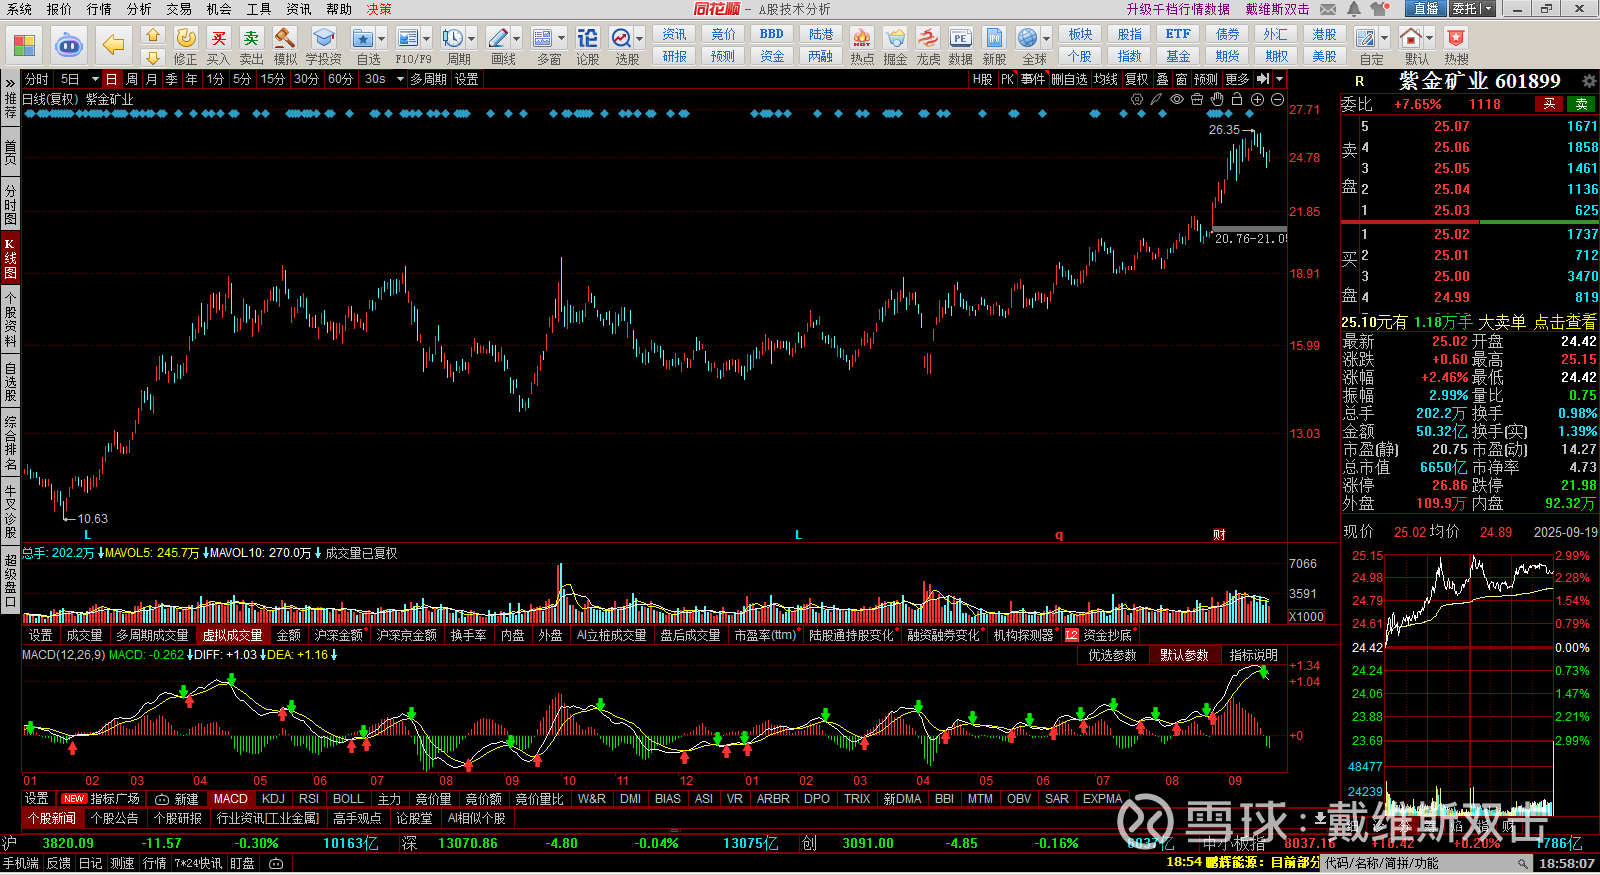Open the 5日 period dropdown arrow
The height and width of the screenshot is (875, 1600).
click(95, 79)
